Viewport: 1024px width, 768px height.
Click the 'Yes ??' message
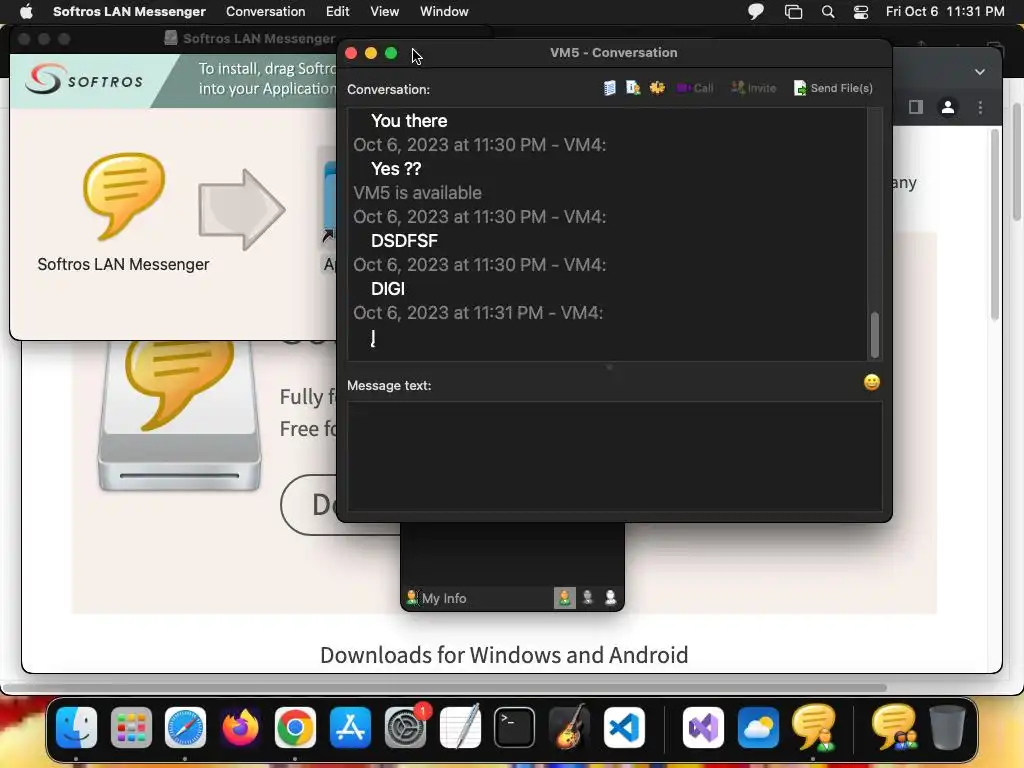pyautogui.click(x=396, y=168)
